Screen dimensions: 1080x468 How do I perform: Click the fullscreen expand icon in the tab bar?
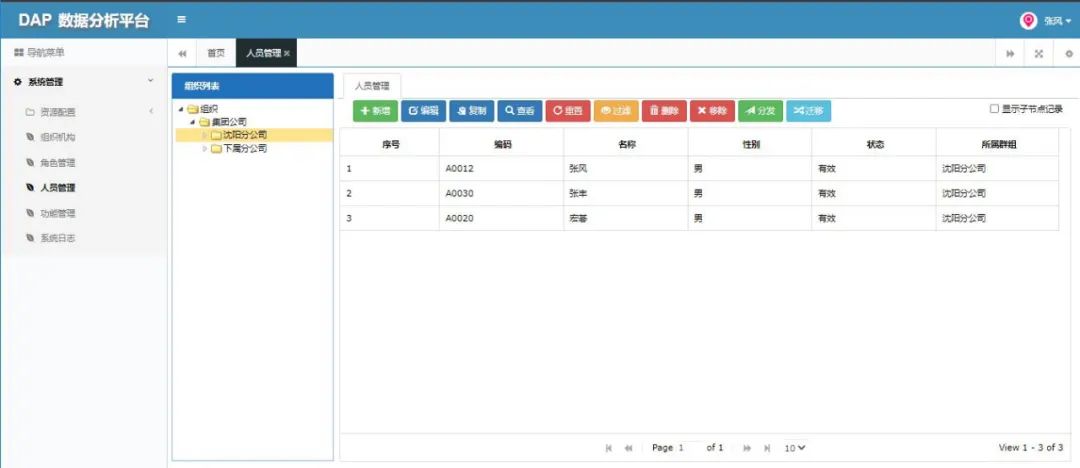coord(1039,54)
